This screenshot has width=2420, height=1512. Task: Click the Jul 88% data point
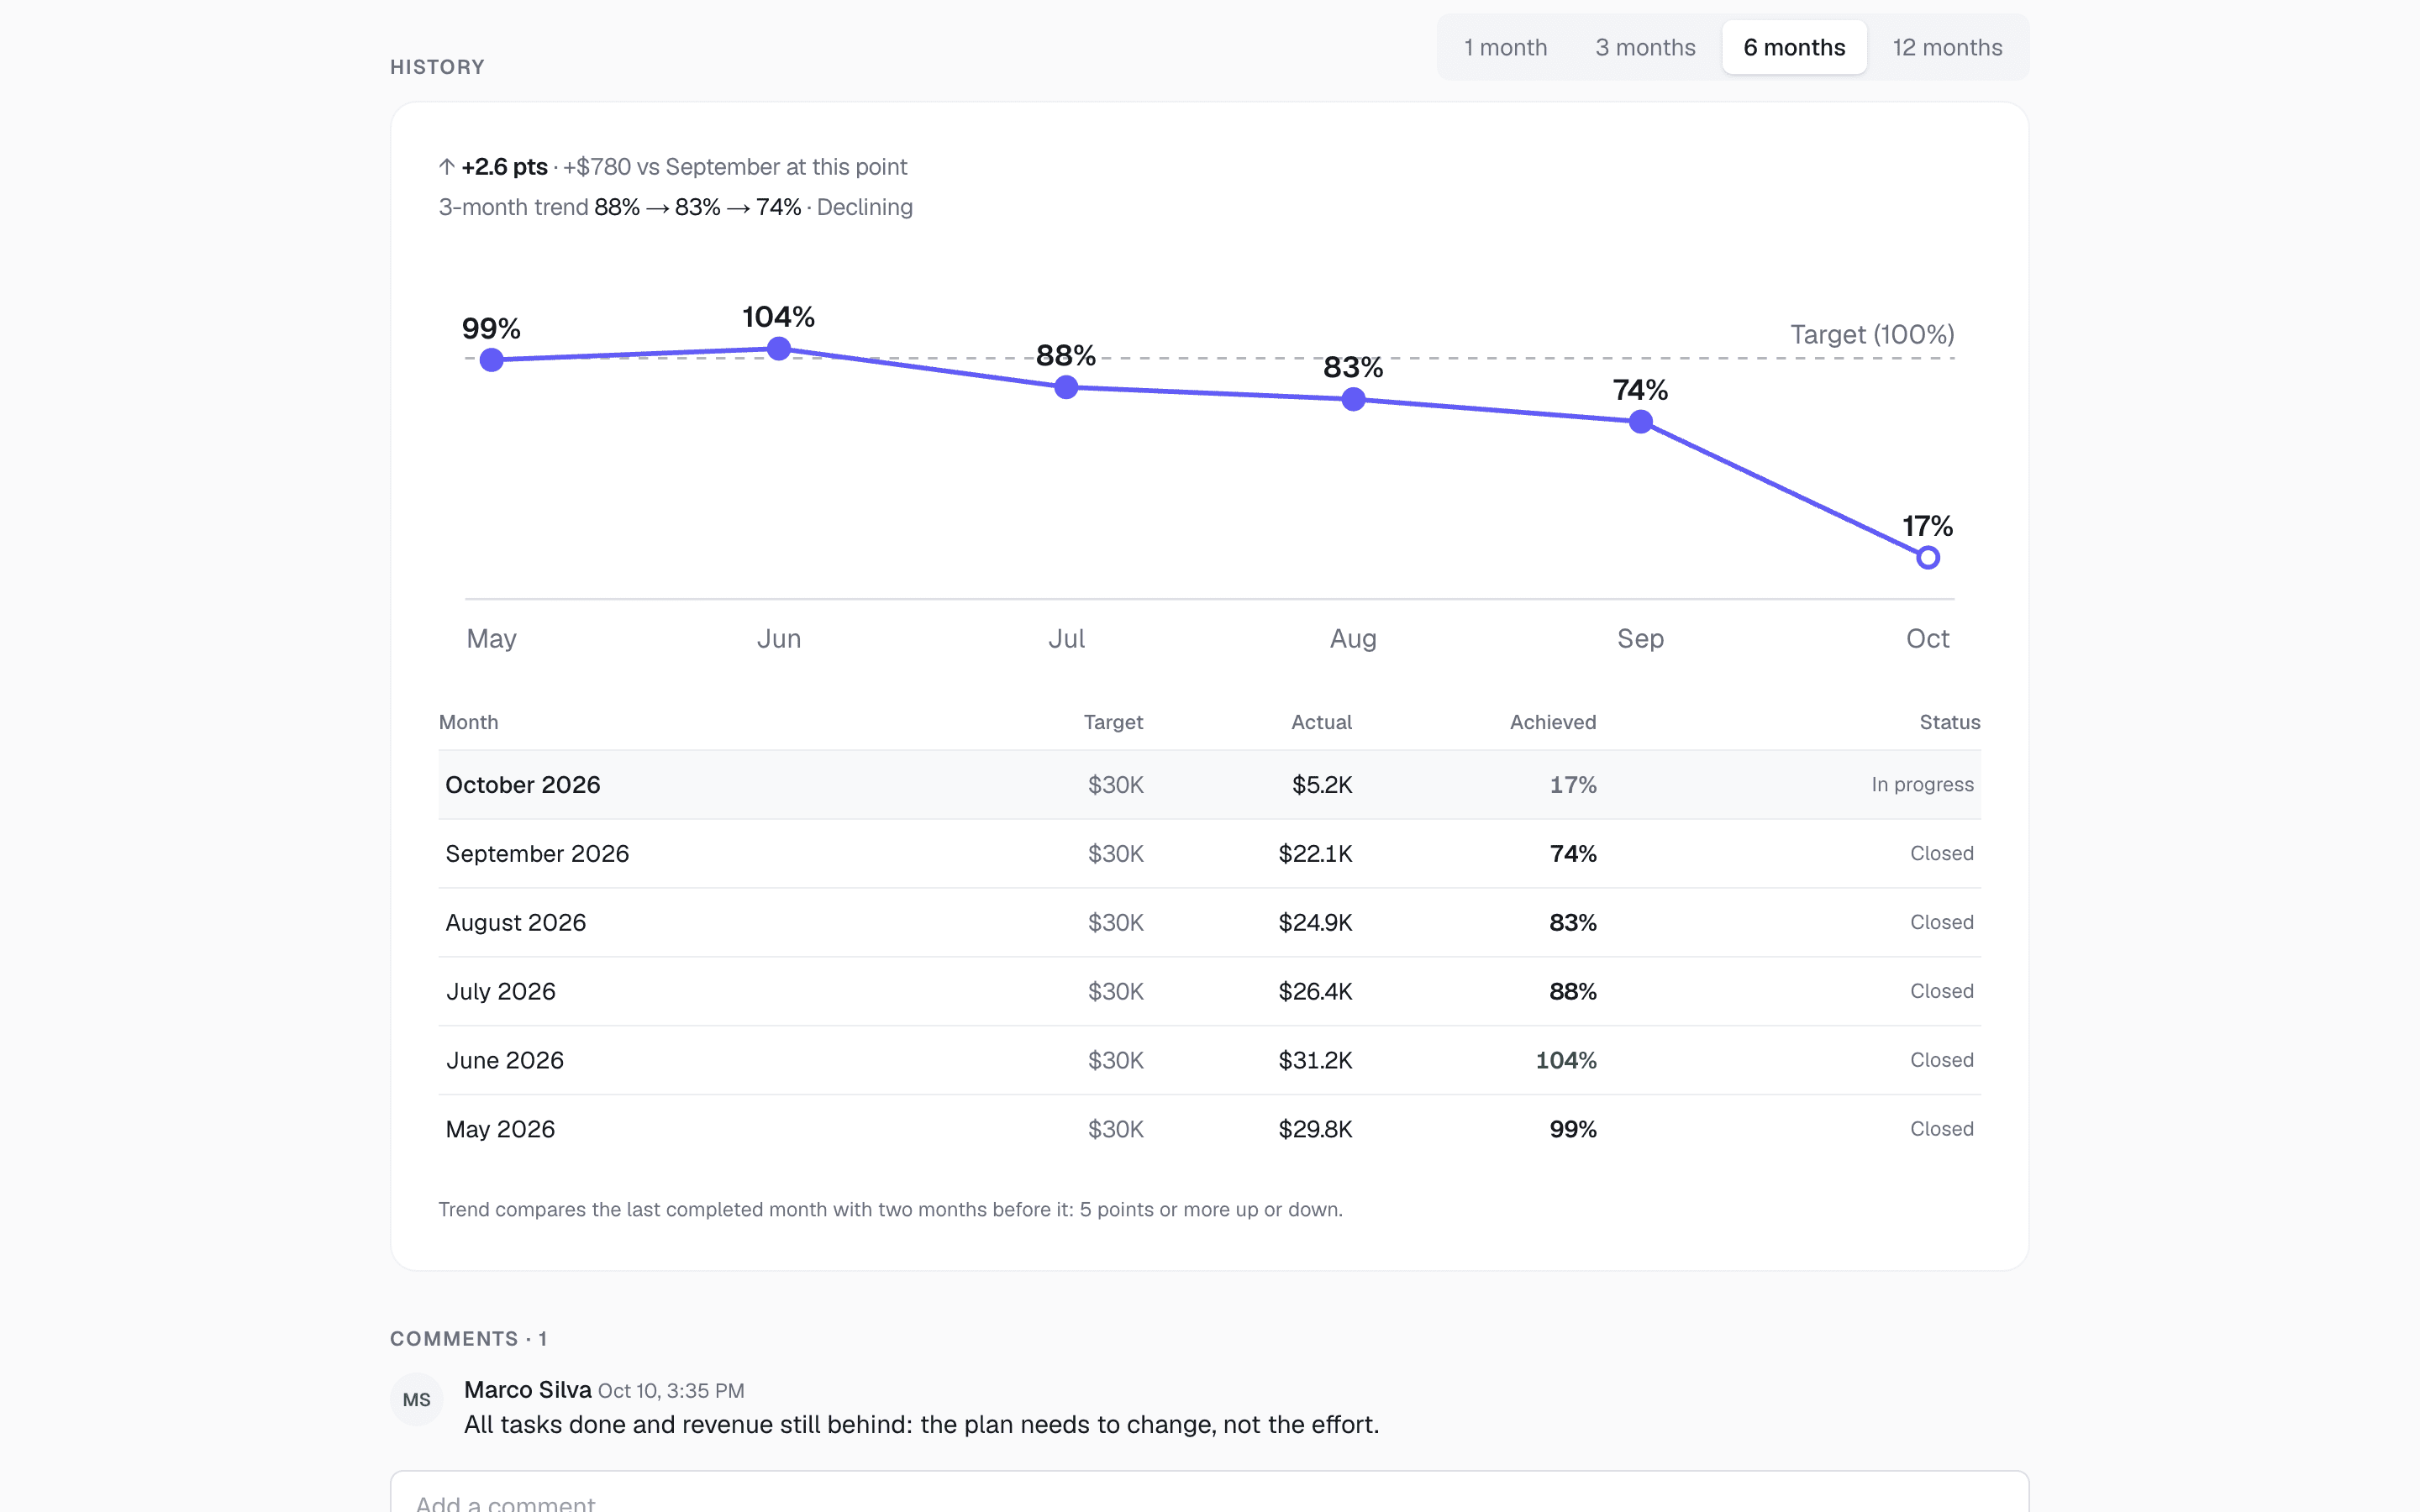[x=1066, y=387]
